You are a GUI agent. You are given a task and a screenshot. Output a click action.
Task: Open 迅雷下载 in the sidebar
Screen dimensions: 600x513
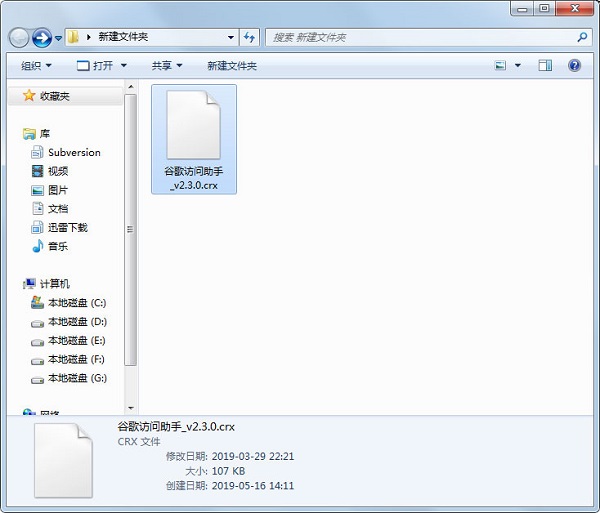coord(68,227)
